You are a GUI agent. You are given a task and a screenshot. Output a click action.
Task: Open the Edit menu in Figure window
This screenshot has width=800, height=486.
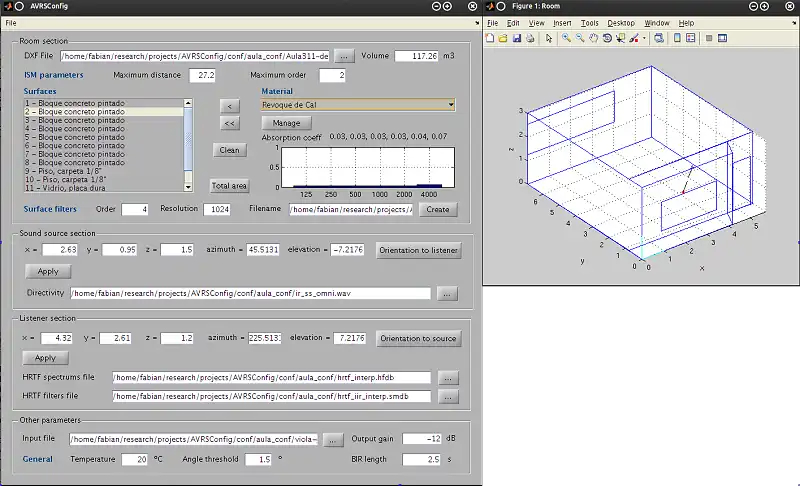click(513, 23)
